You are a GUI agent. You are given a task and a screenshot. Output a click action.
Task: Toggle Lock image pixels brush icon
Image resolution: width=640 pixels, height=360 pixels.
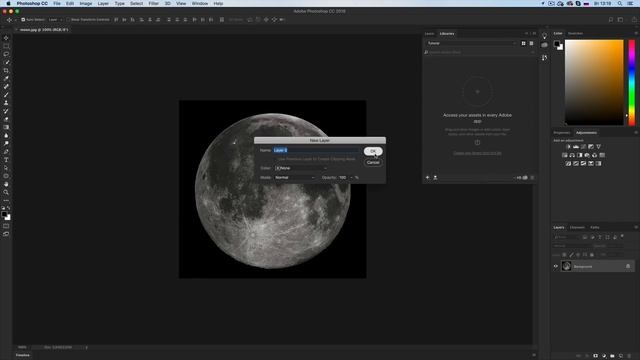571,255
